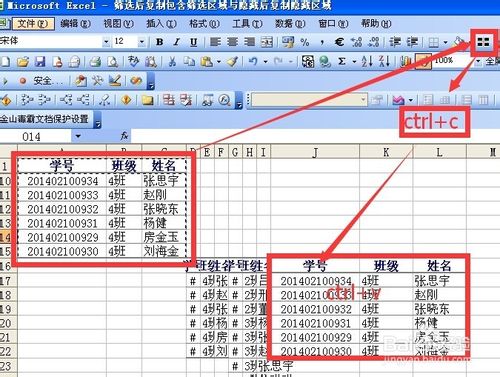
Task: Select column J header
Action: click(315, 152)
